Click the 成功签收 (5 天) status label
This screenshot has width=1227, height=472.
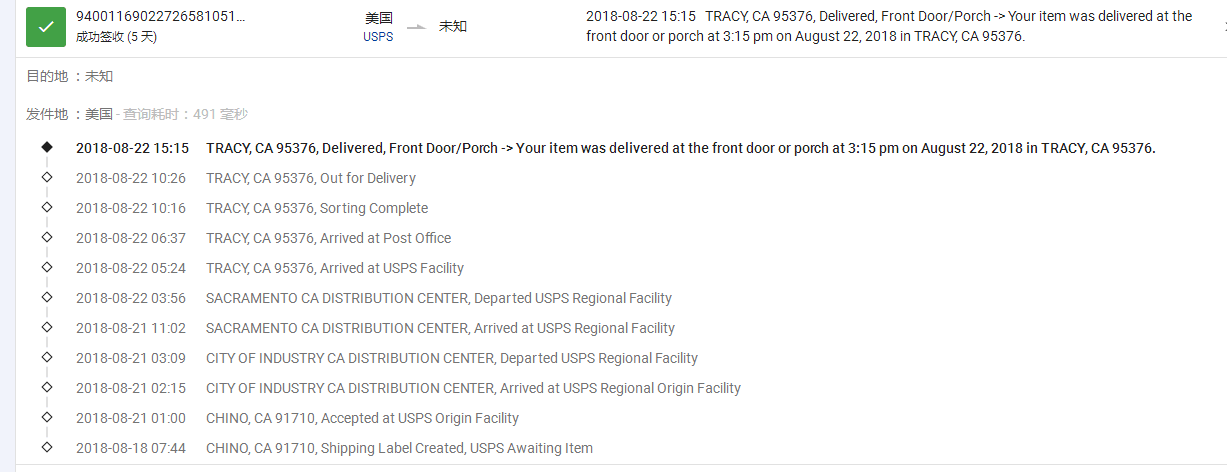[x=116, y=37]
